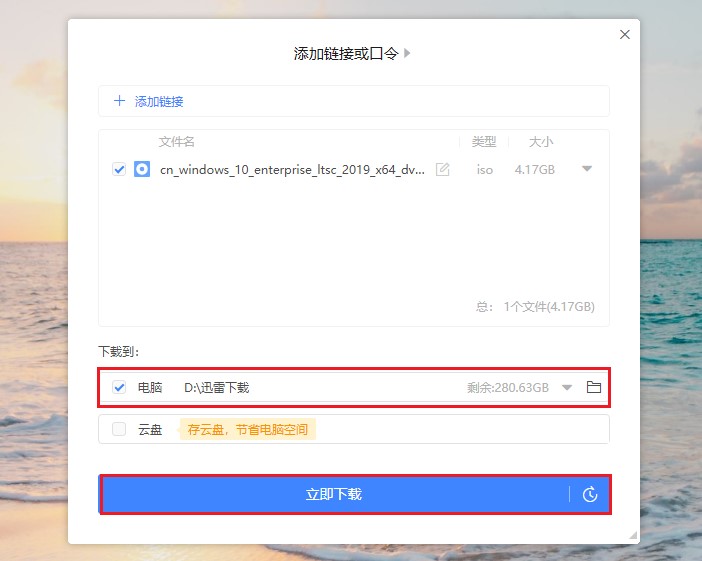Screen dimensions: 702x561
Task: Expand the iso file row dropdown arrow
Action: pos(587,169)
